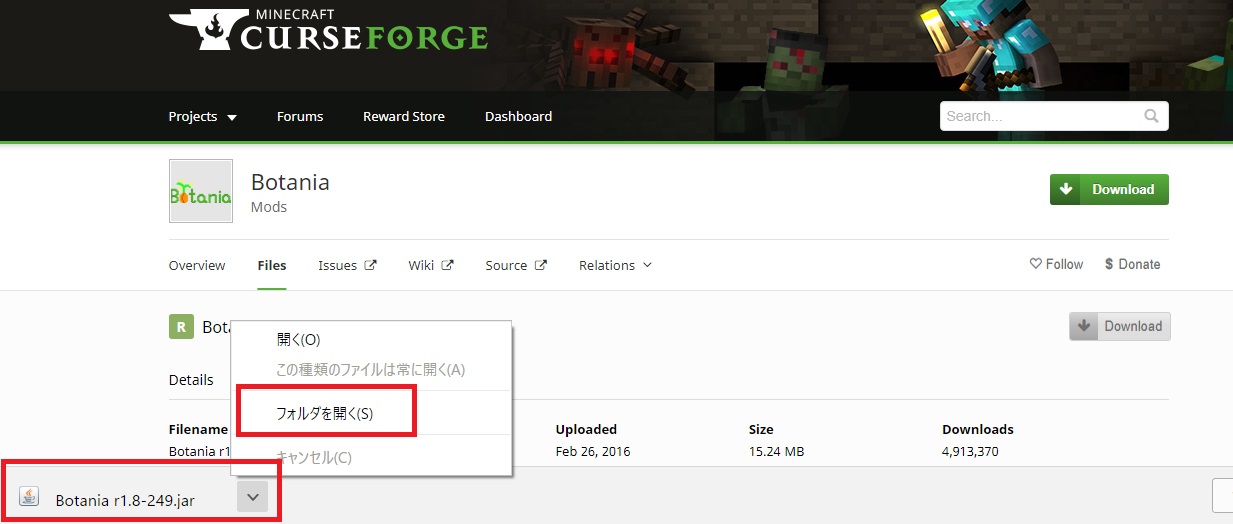The height and width of the screenshot is (524, 1233).
Task: Click the Mods category label
Action: pyautogui.click(x=269, y=207)
